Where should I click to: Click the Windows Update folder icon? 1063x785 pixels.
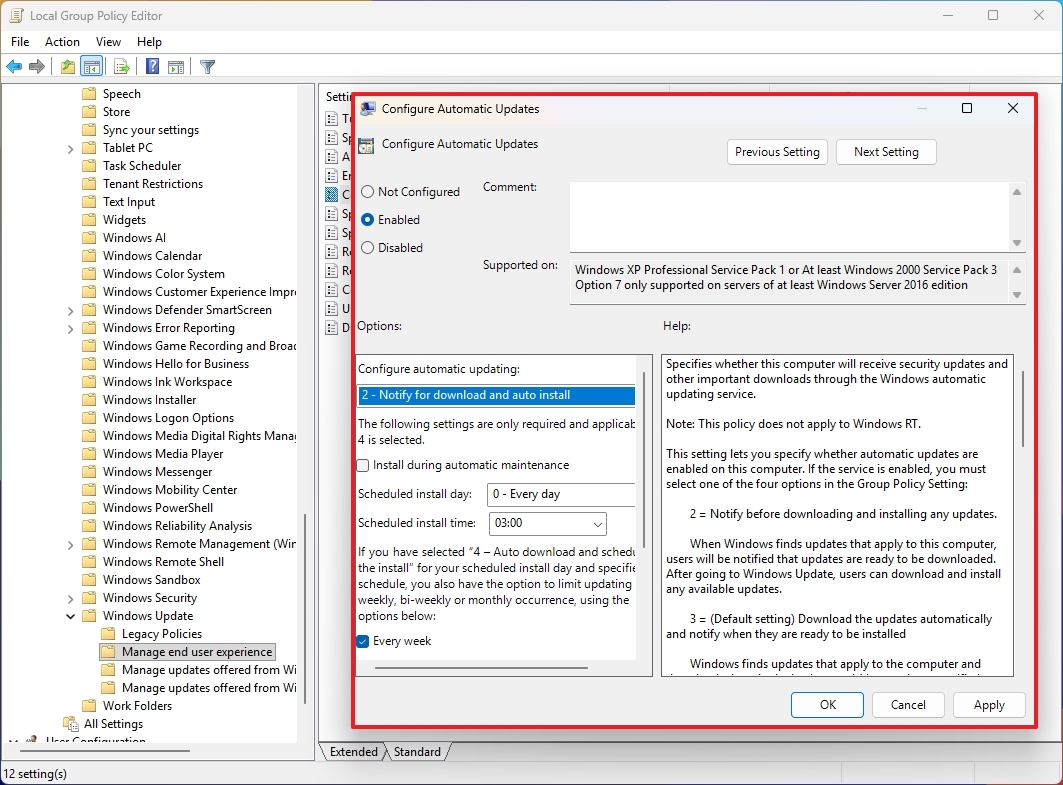(x=88, y=615)
